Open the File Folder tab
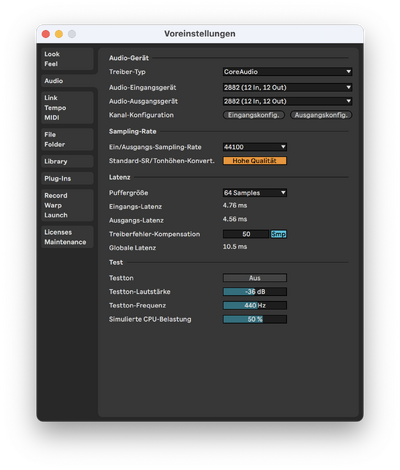The width and height of the screenshot is (400, 470). click(x=67, y=139)
